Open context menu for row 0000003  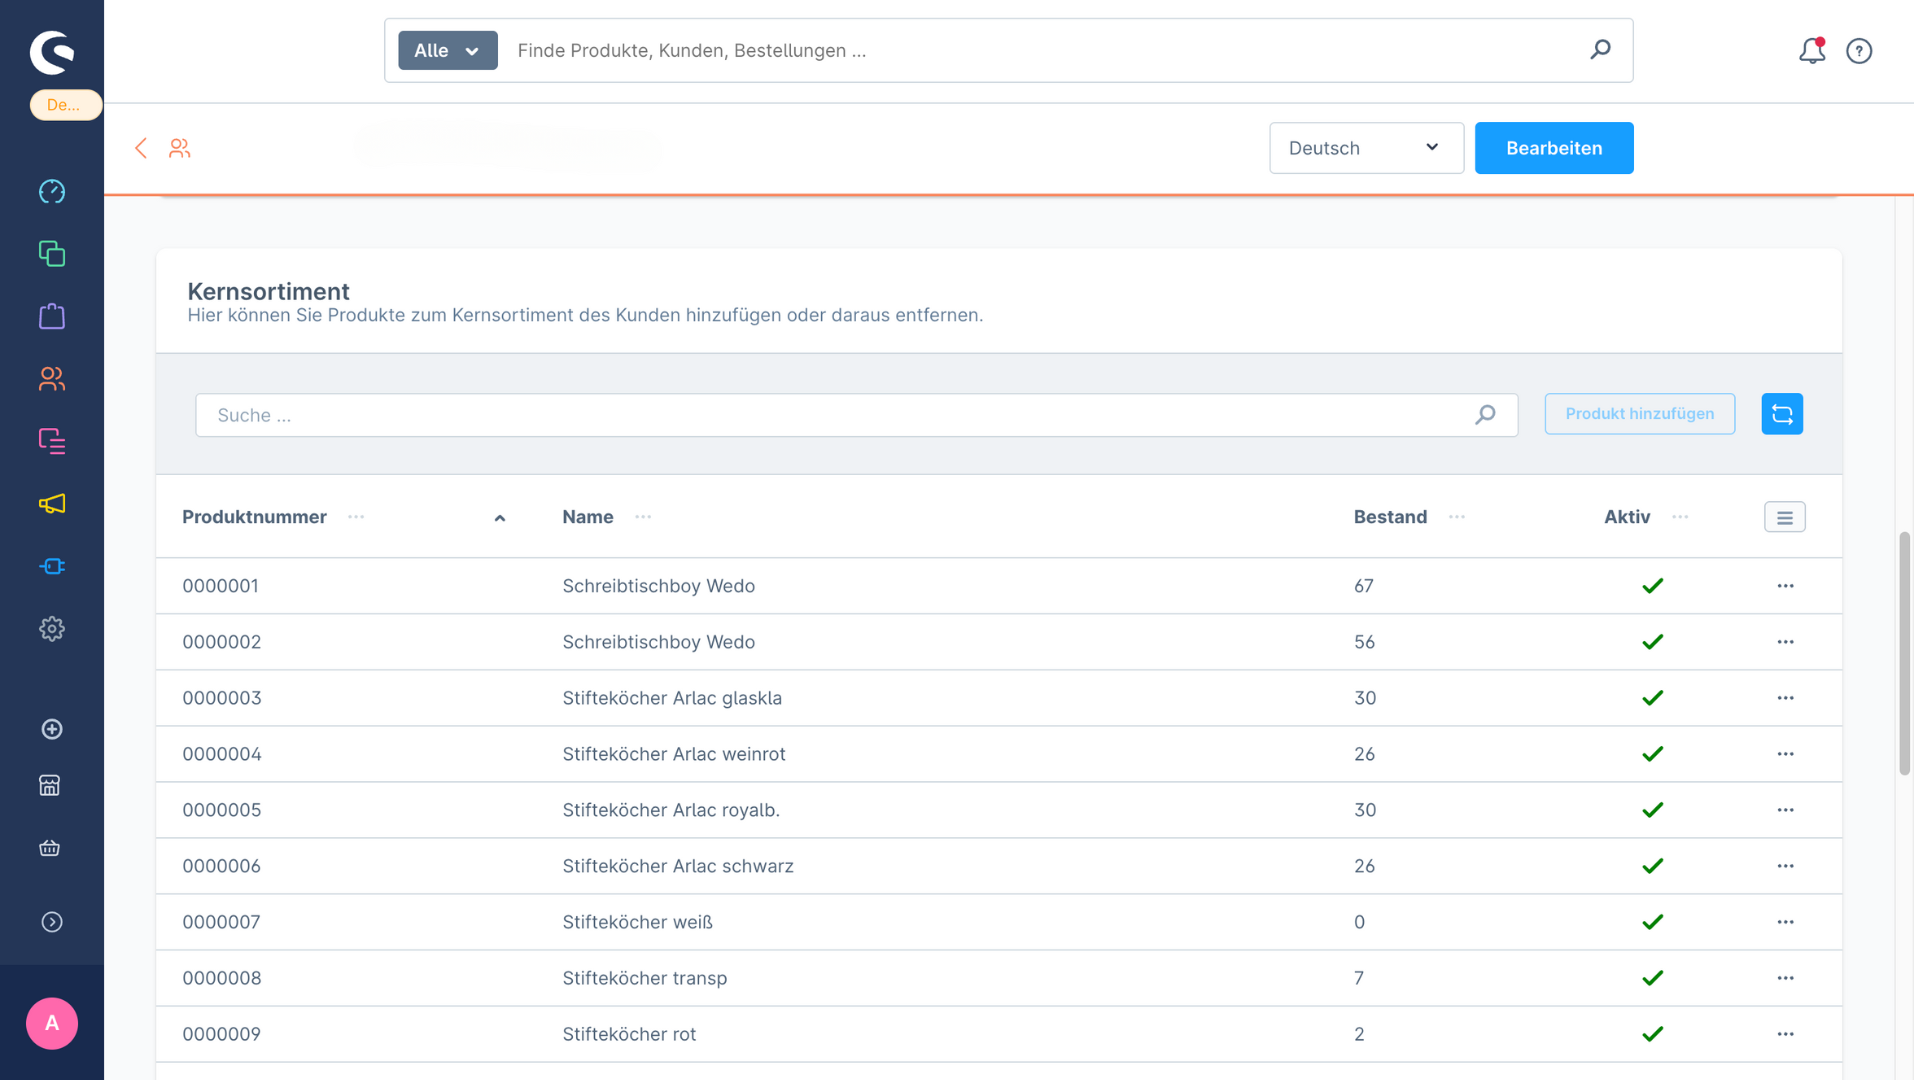(x=1785, y=698)
